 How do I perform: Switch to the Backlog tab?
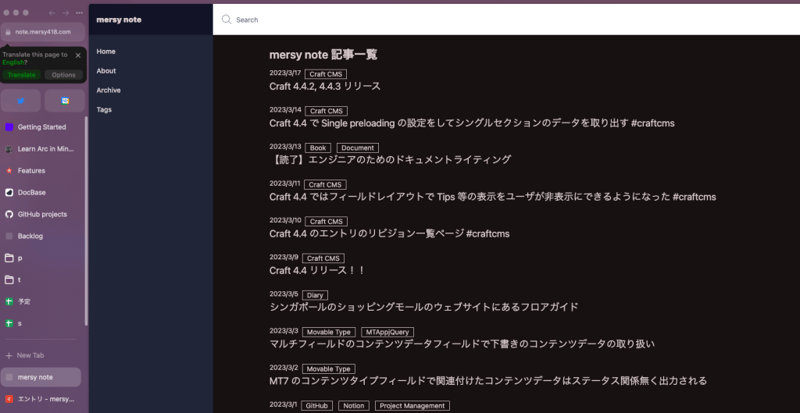click(41, 236)
